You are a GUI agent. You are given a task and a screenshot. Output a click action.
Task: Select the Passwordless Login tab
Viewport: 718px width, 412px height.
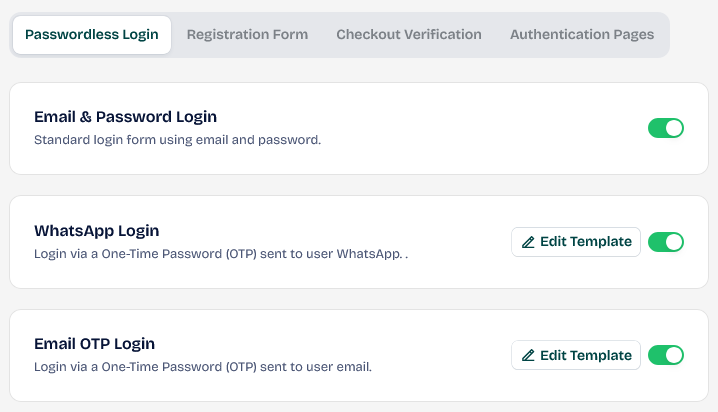tap(92, 35)
